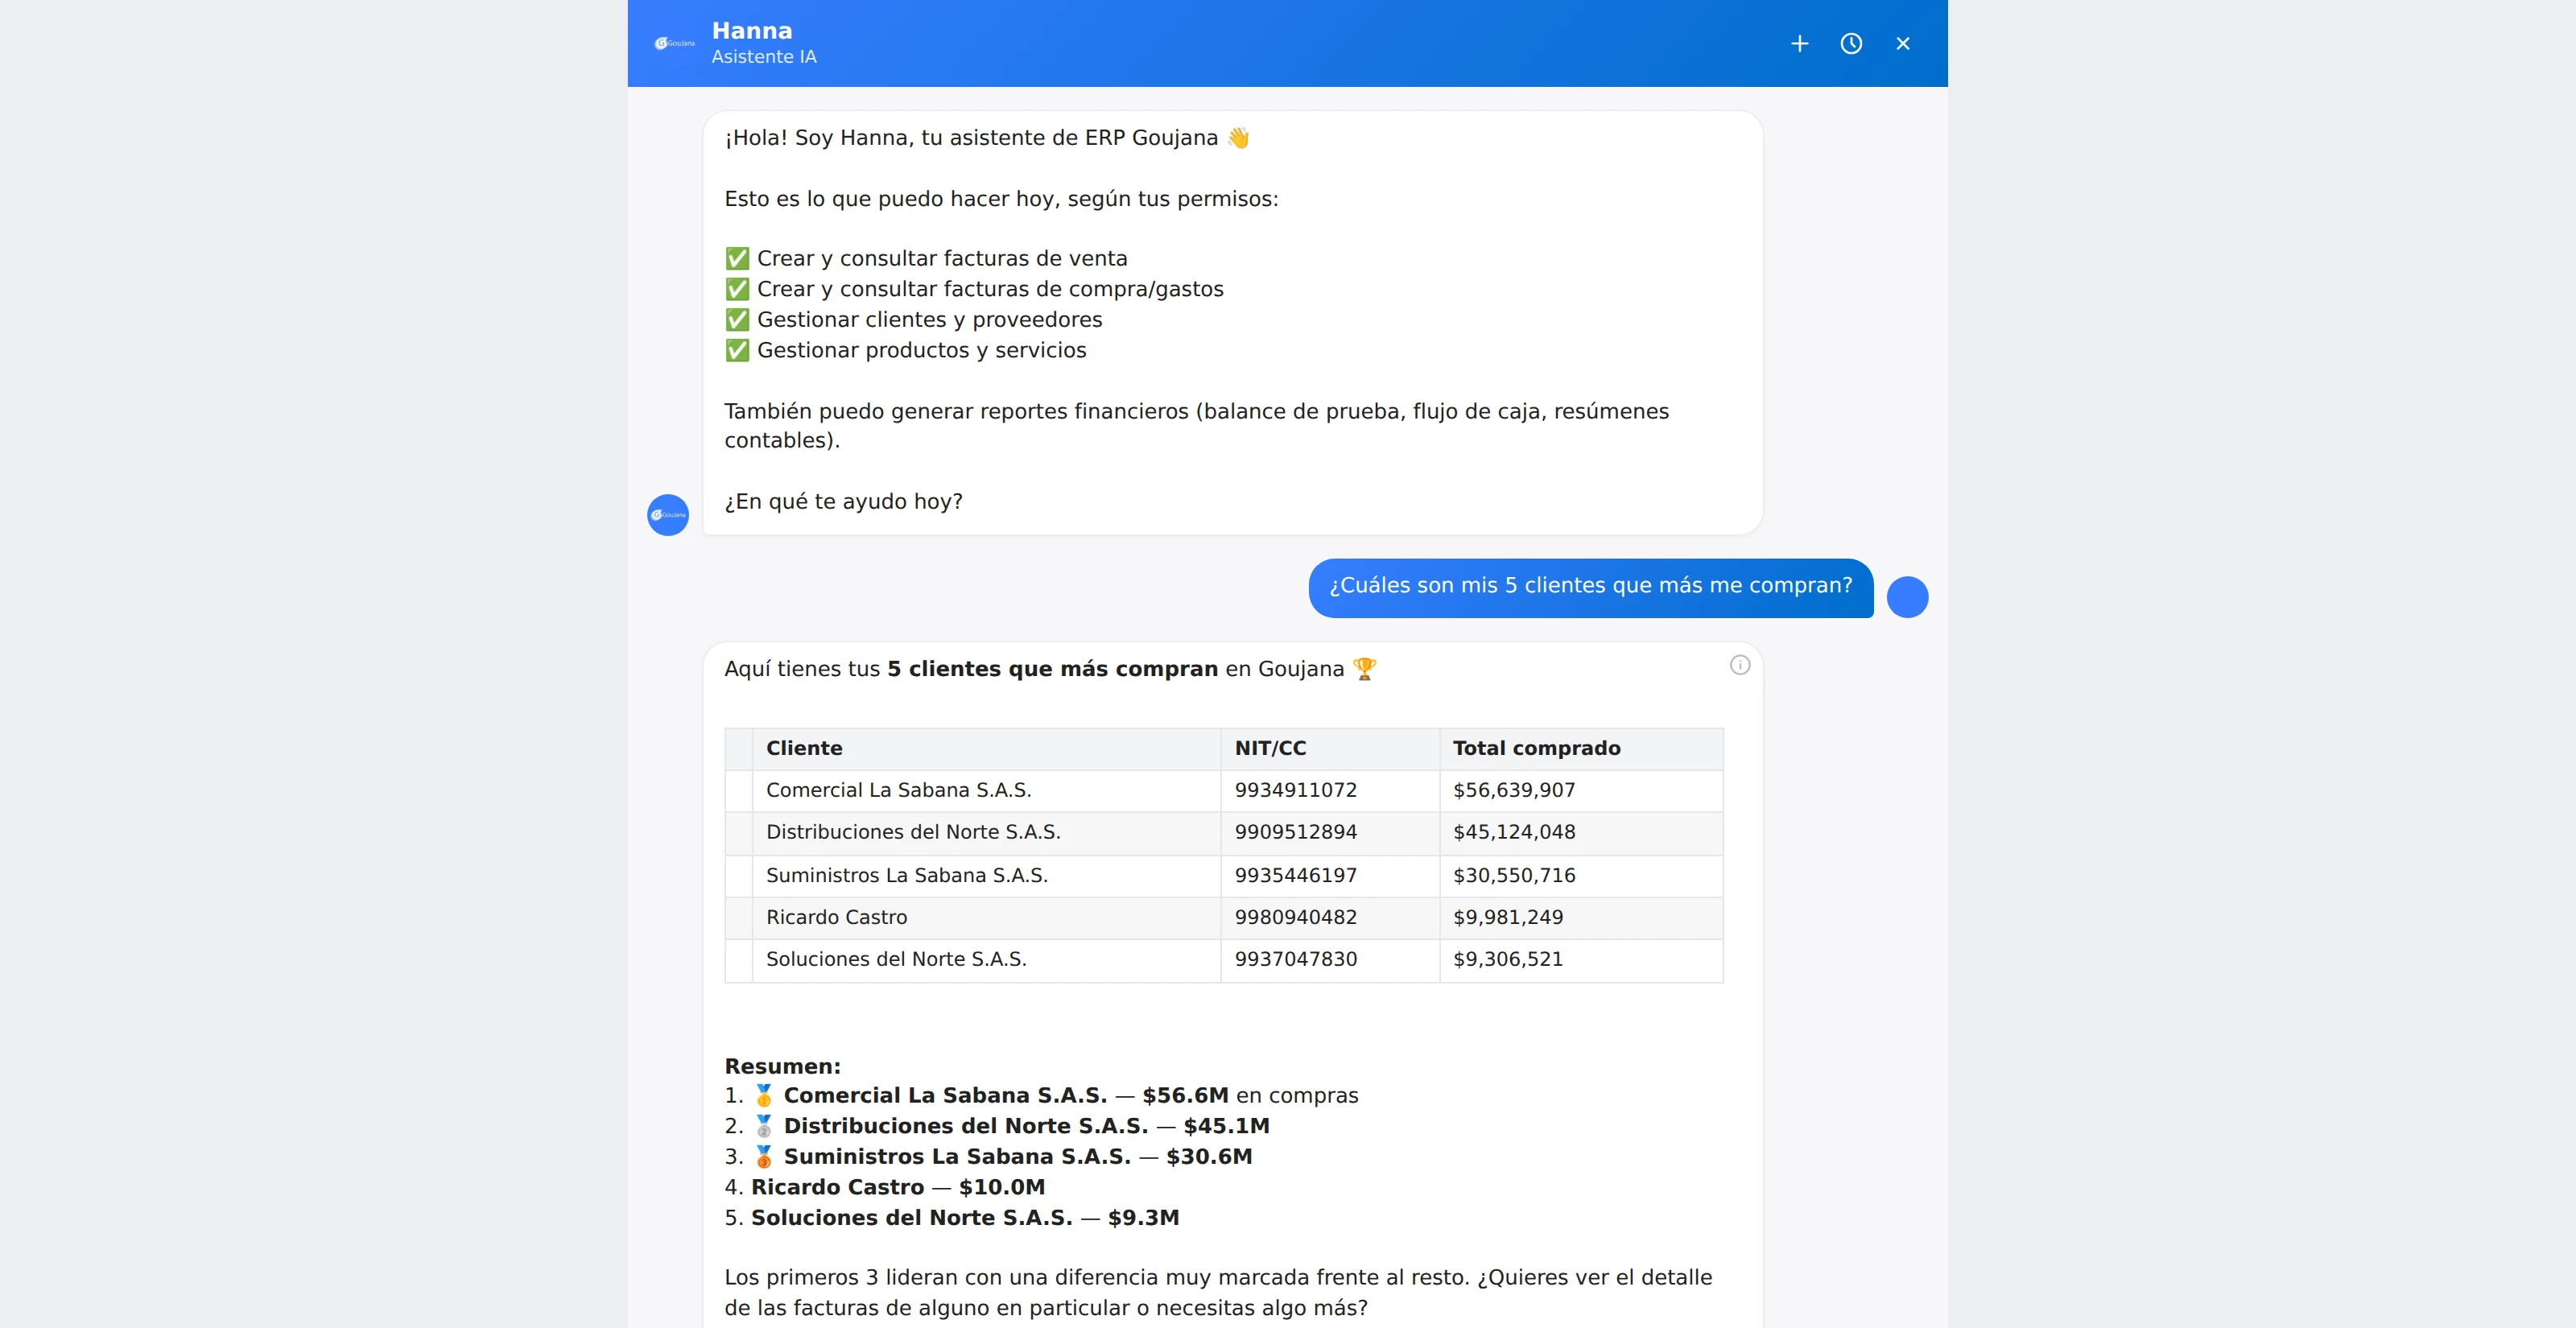Image resolution: width=2576 pixels, height=1328 pixels.
Task: Click summary item Comercial La Sabana $56.6M
Action: (1041, 1096)
